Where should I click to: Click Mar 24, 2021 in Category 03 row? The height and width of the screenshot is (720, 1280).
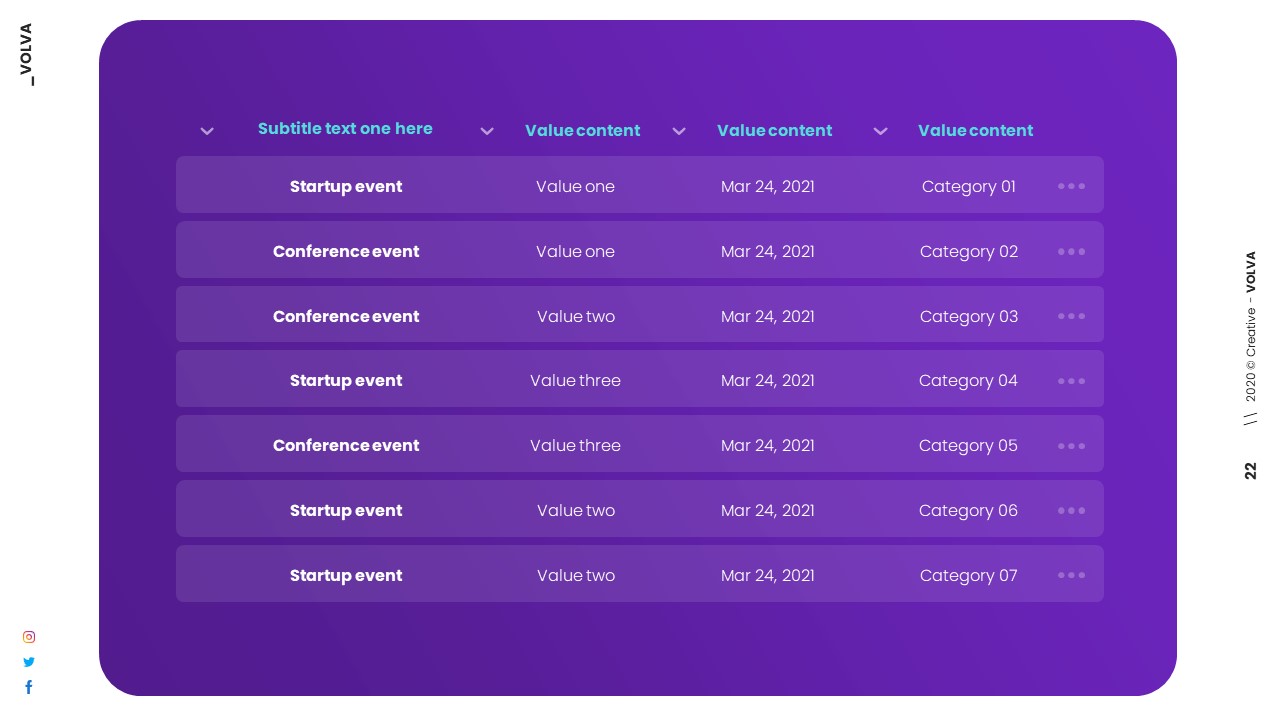click(x=768, y=316)
